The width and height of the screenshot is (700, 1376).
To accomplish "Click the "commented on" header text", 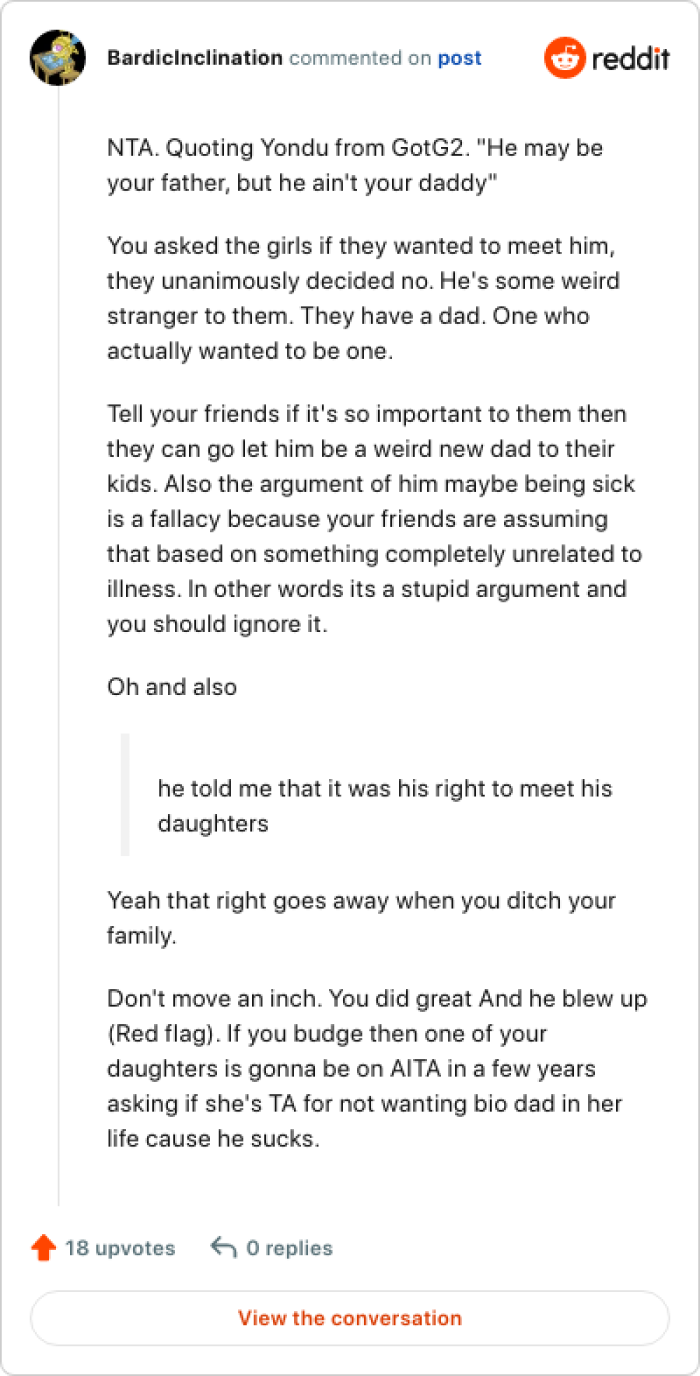I will [360, 58].
